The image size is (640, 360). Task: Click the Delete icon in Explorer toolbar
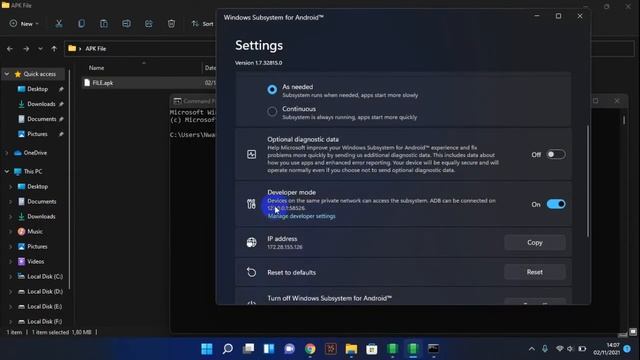click(171, 24)
